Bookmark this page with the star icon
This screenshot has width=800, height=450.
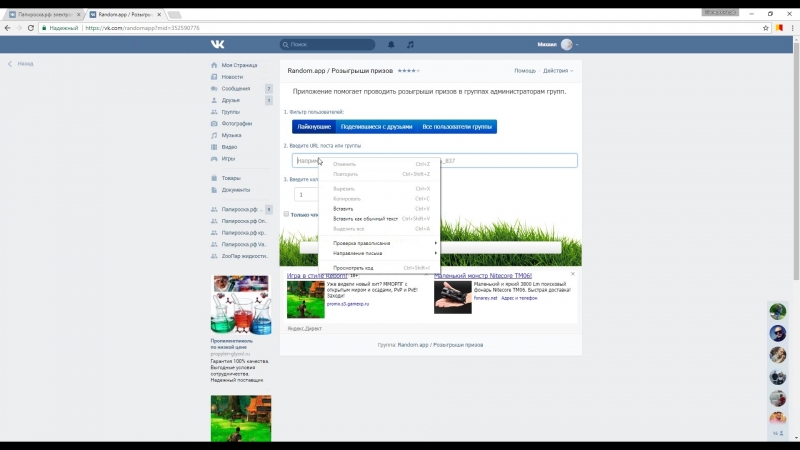tap(766, 28)
